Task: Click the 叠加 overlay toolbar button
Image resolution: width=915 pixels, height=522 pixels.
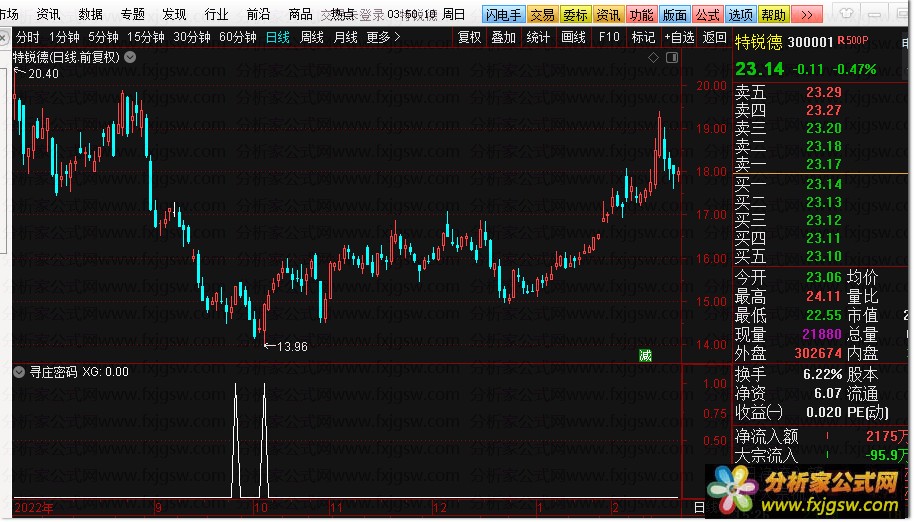Action: coord(504,37)
